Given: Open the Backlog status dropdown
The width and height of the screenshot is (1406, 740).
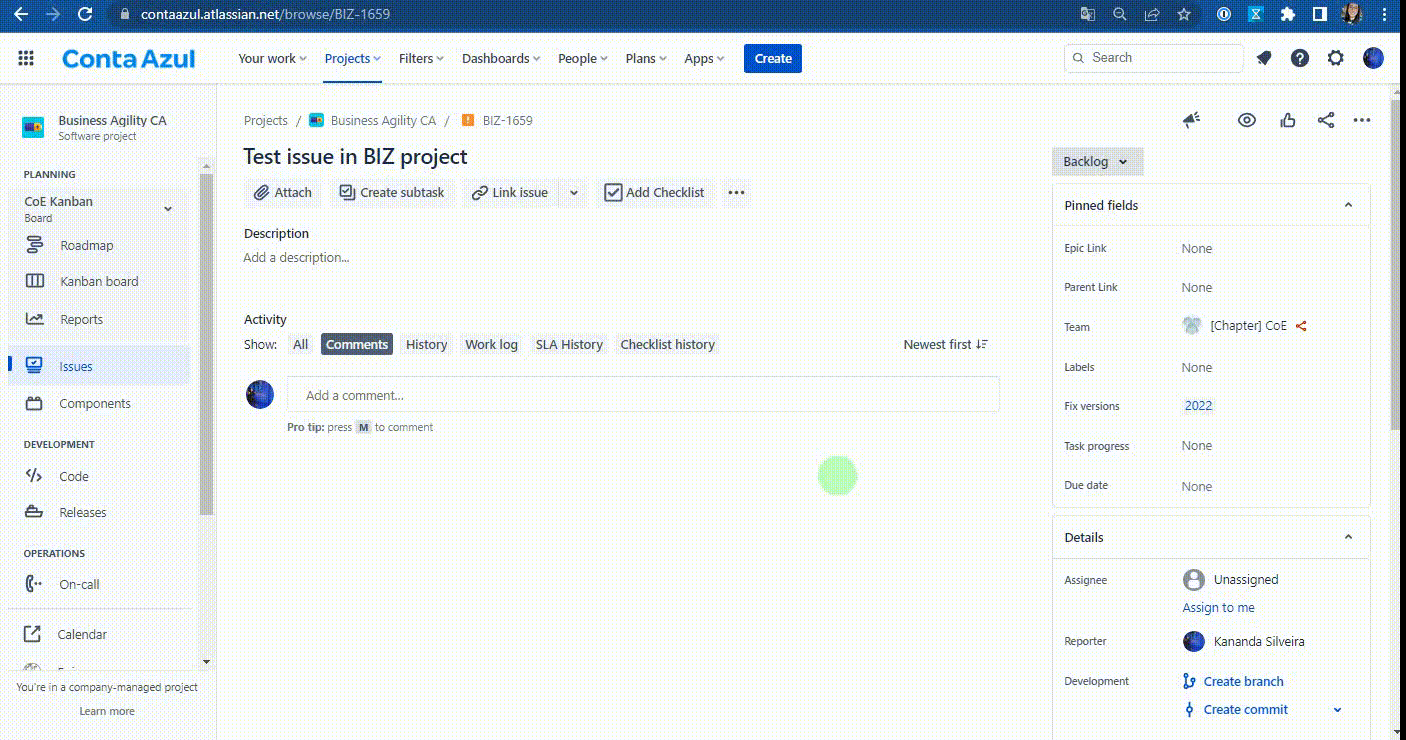Looking at the screenshot, I should [1097, 161].
